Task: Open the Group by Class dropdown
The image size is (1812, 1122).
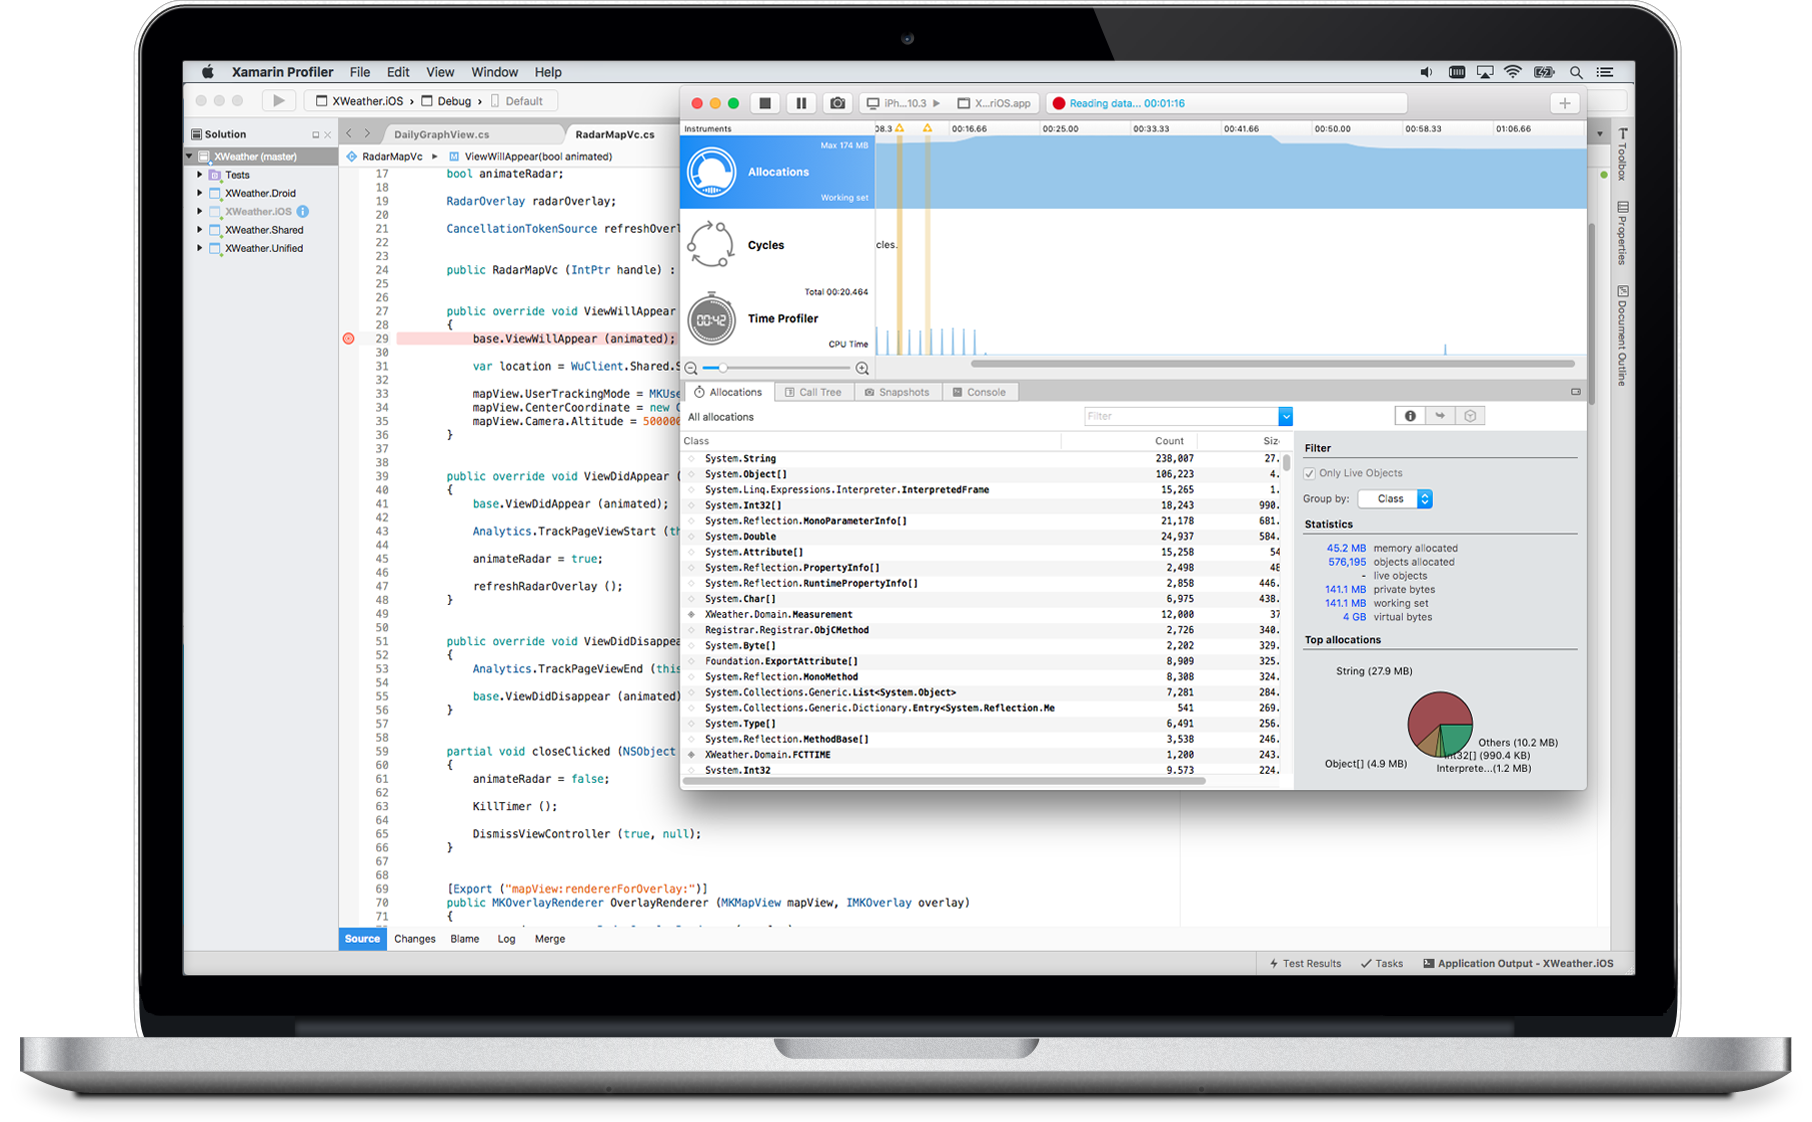Action: point(1395,499)
